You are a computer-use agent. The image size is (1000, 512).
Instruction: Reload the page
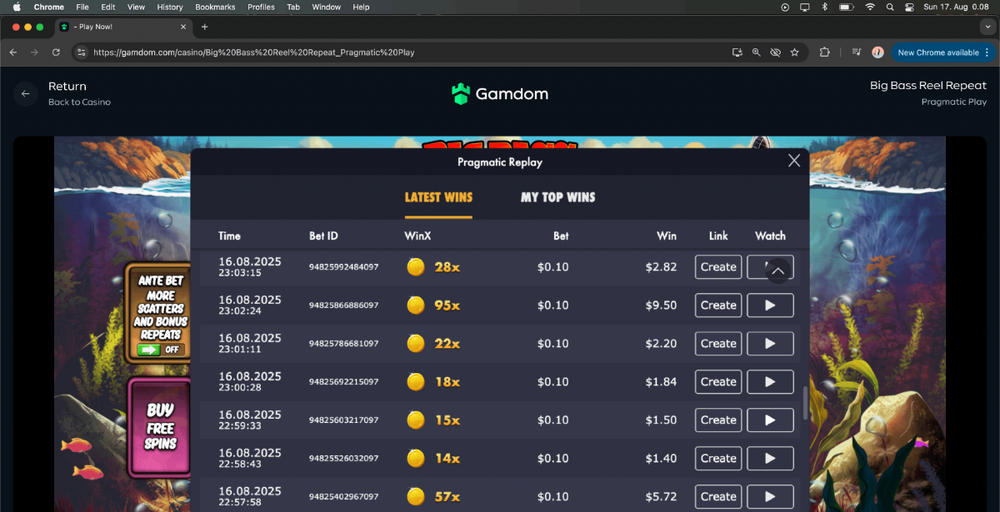[x=55, y=52]
